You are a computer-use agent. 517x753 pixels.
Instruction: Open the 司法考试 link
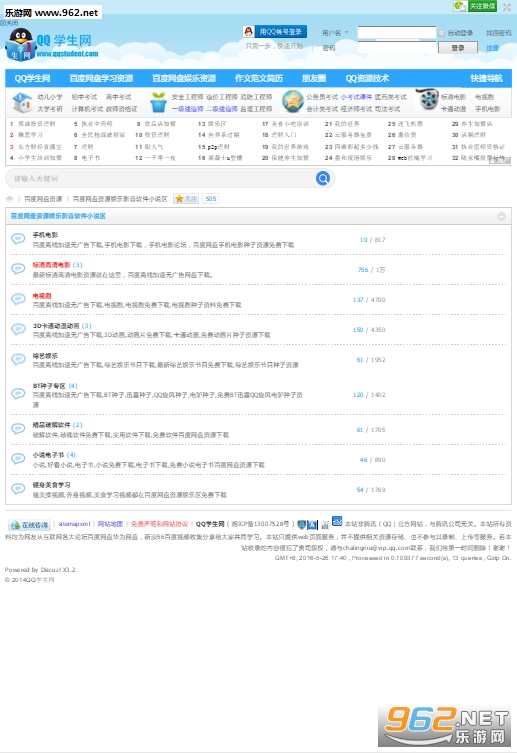pos(387,109)
